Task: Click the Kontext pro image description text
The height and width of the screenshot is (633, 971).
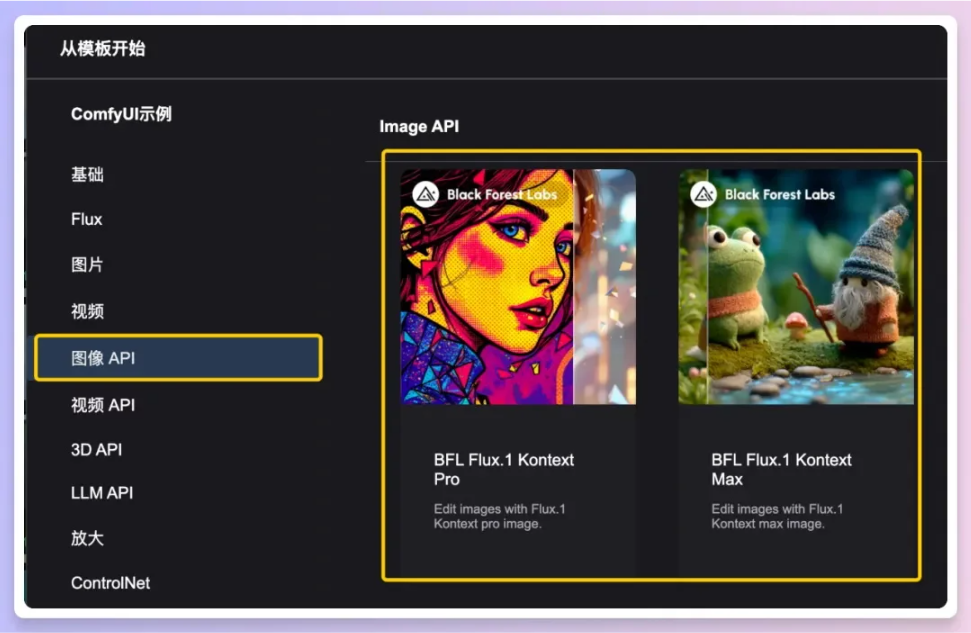Action: coord(500,517)
